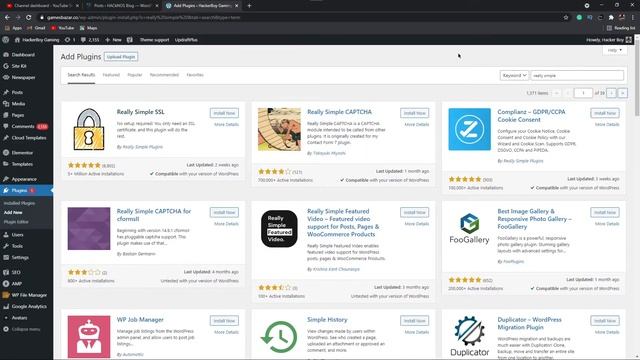Open Cloud Templates in the sidebar
The width and height of the screenshot is (640, 360).
coord(29,138)
